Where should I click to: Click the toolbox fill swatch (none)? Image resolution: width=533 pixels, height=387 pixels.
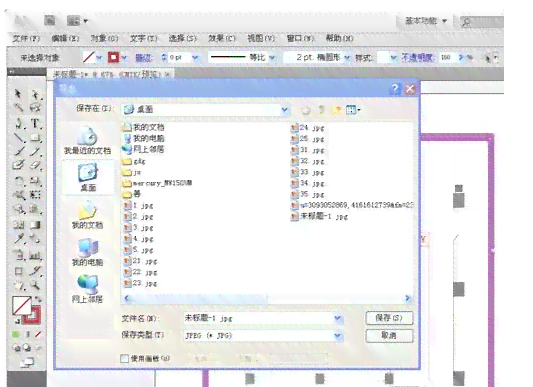point(21,305)
